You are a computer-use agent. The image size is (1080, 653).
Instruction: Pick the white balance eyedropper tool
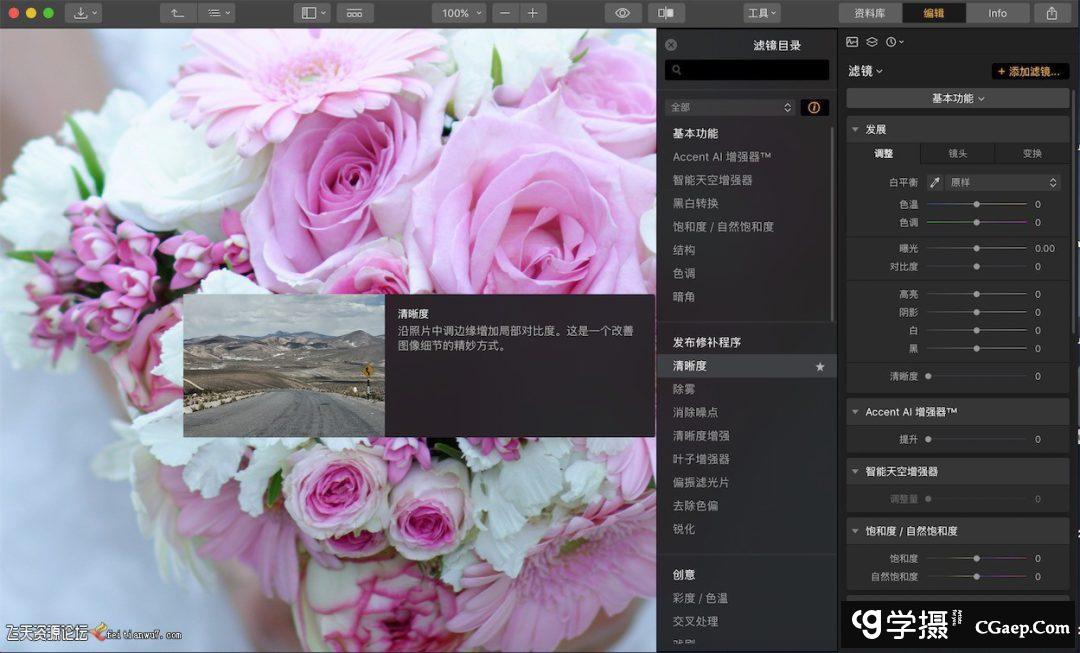pyautogui.click(x=934, y=183)
